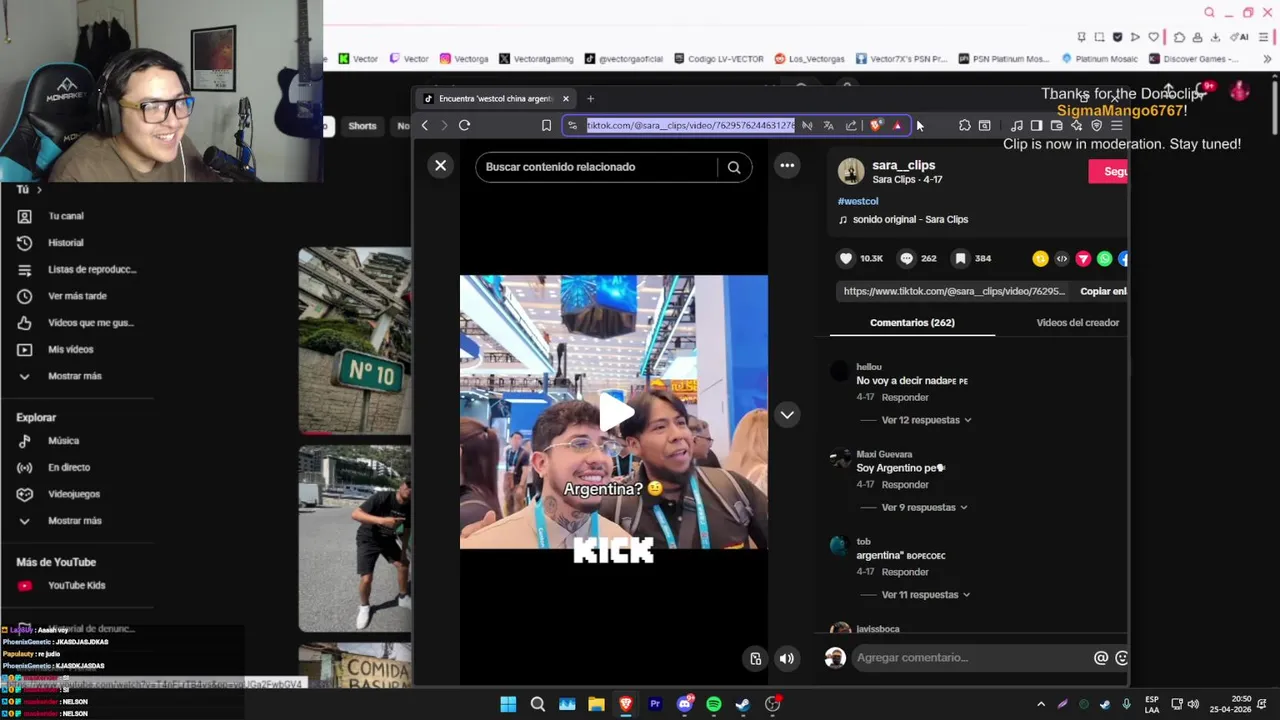This screenshot has width=1280, height=720.
Task: Open Mis videos in YouTube sidebar
Action: coord(71,349)
